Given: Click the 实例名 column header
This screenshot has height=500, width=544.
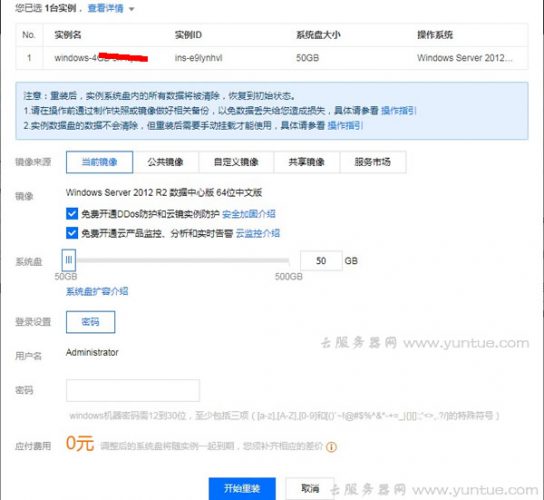Looking at the screenshot, I should pyautogui.click(x=68, y=35).
